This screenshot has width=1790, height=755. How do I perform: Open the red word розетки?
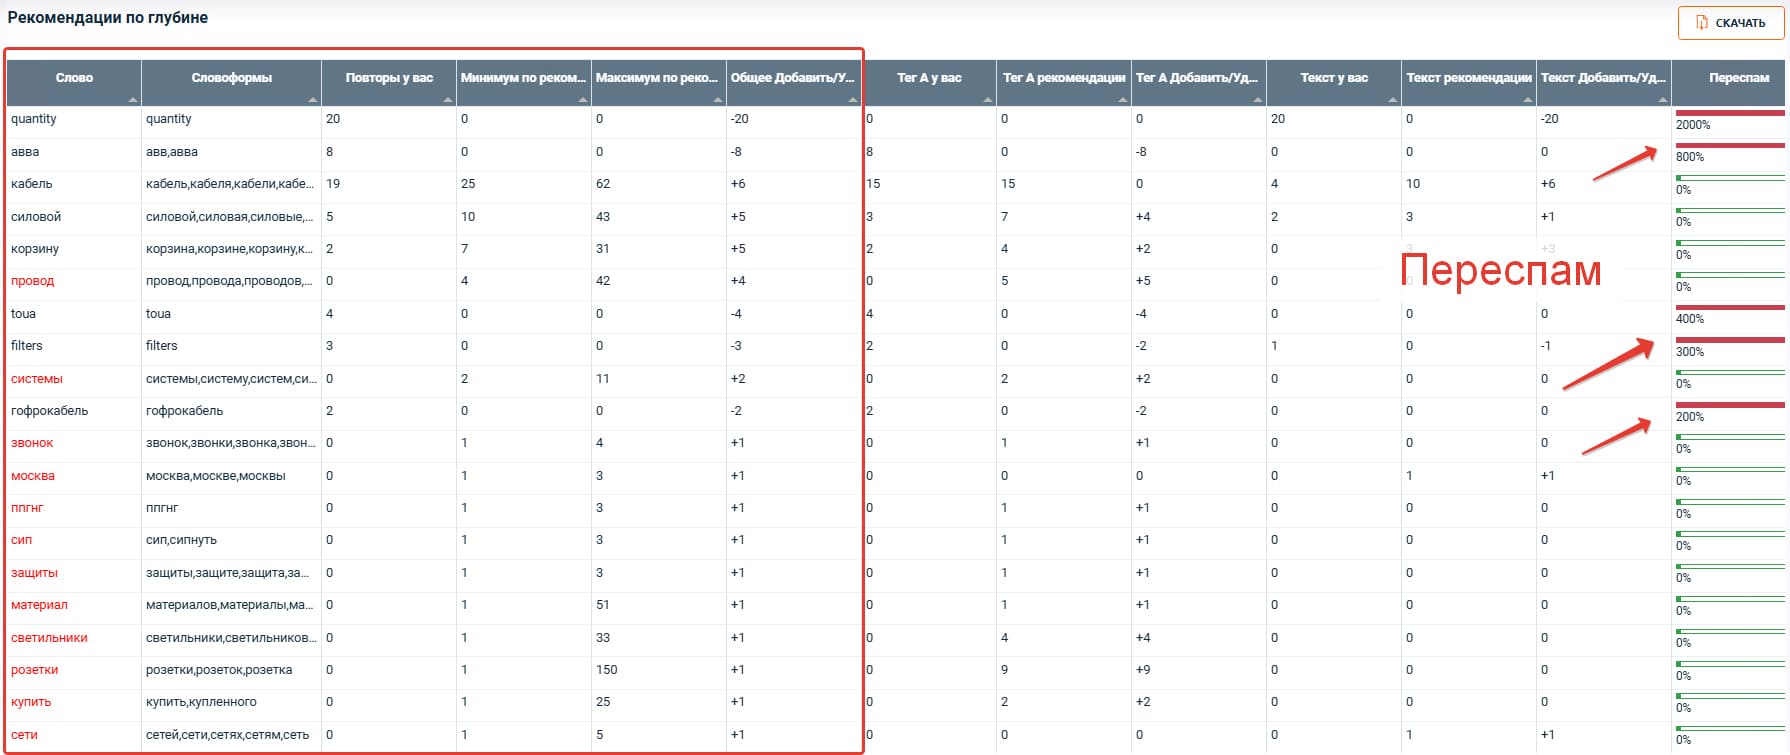(x=35, y=670)
